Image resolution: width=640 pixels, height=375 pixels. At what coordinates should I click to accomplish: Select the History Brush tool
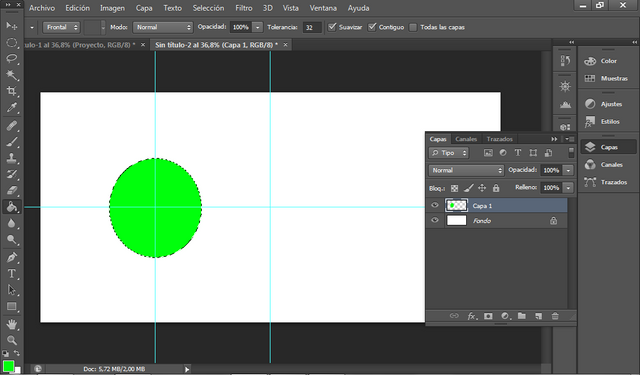pos(12,175)
